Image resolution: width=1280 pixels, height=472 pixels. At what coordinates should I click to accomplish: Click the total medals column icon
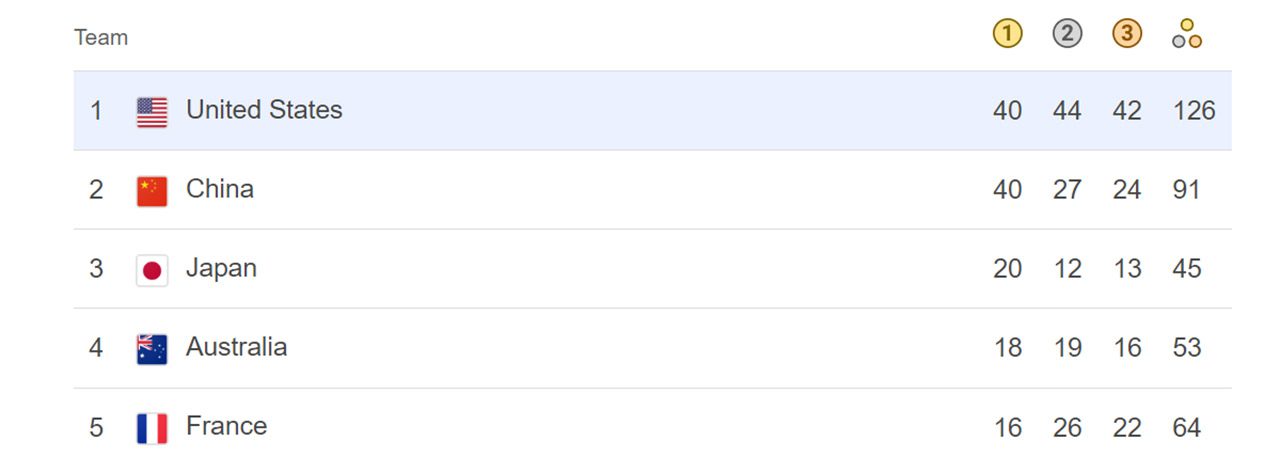1187,34
